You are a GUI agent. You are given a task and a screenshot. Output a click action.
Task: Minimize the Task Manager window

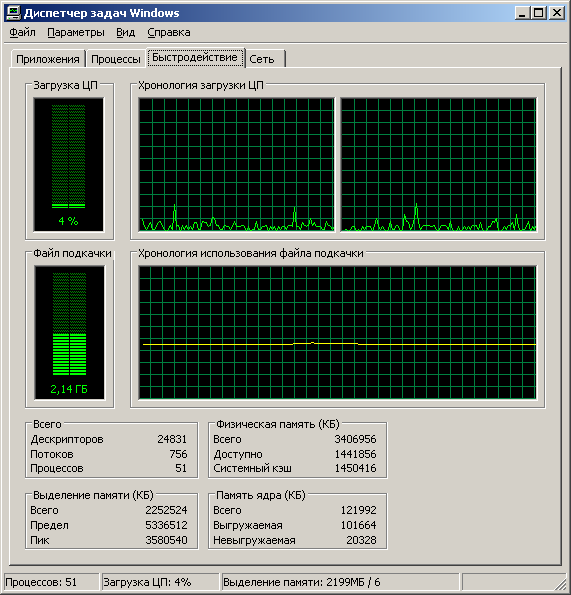click(522, 13)
